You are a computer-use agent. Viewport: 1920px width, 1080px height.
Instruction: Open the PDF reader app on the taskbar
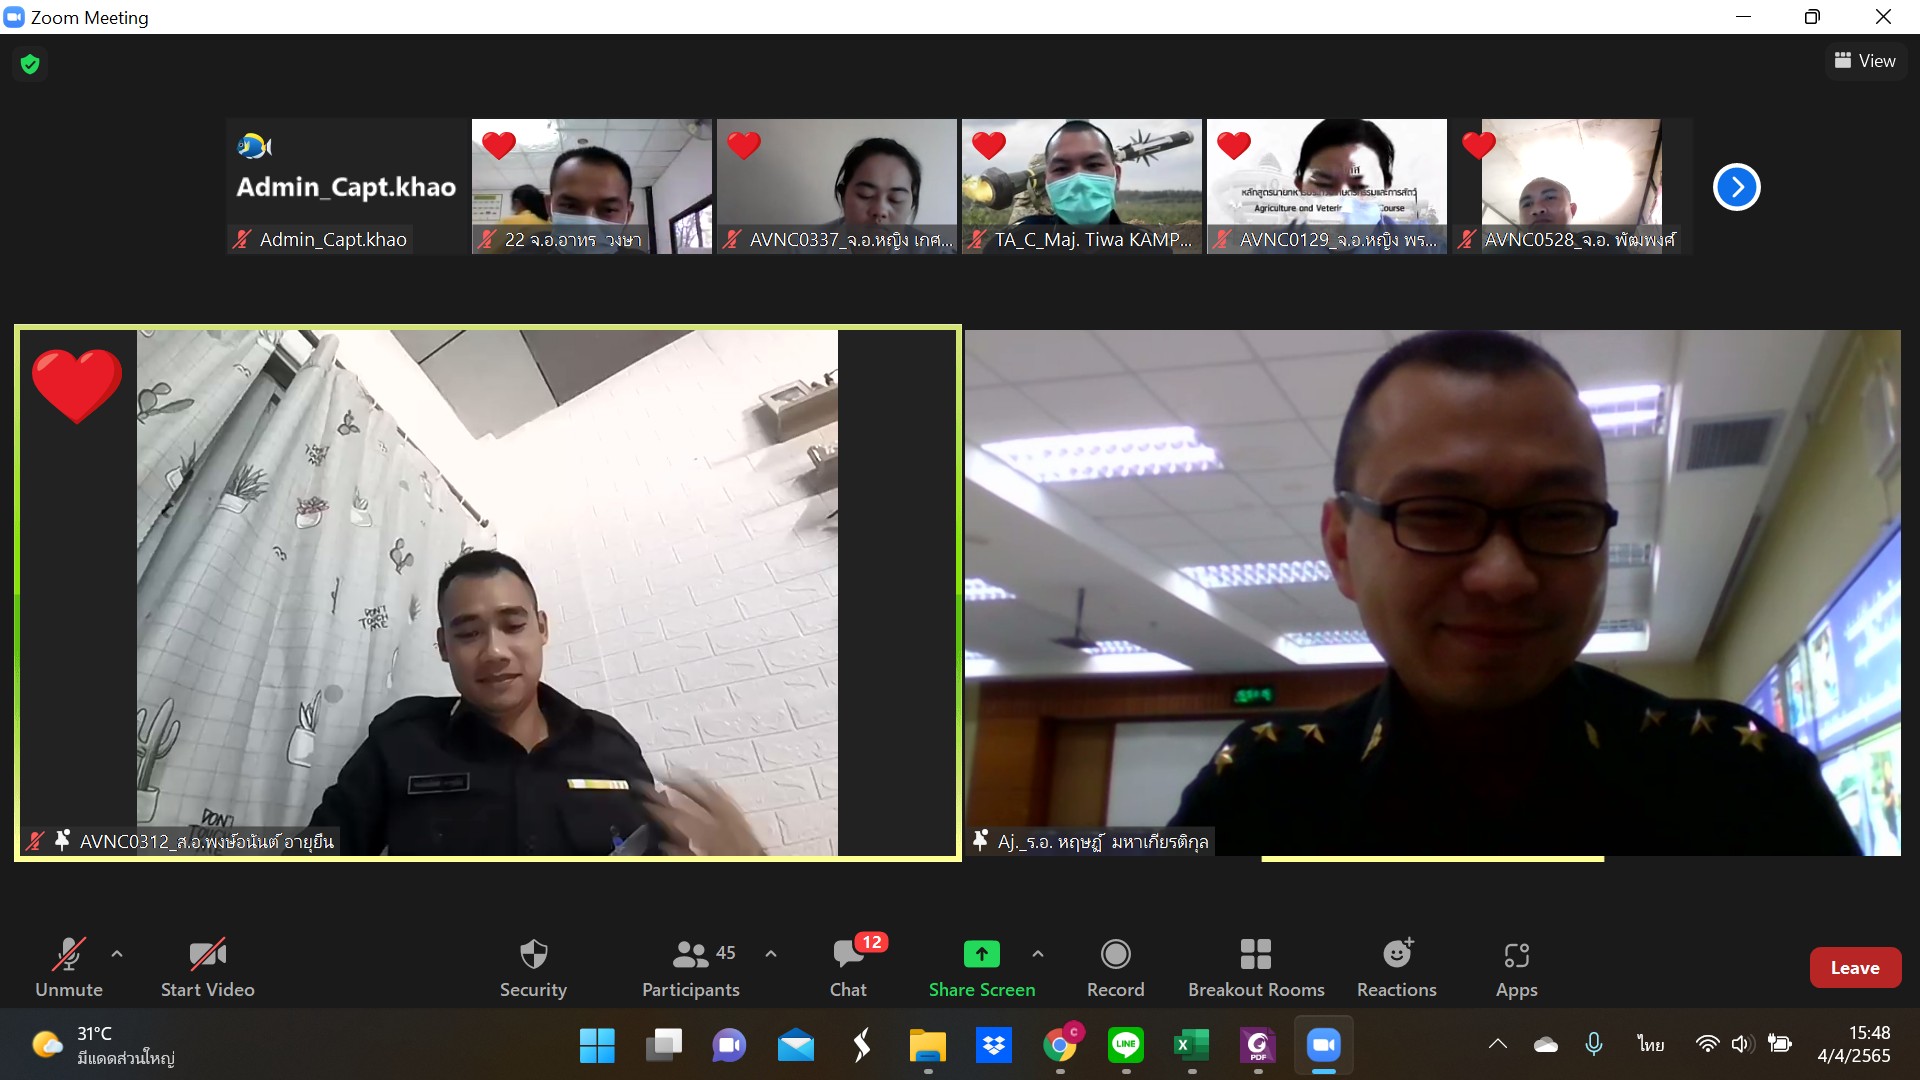click(x=1257, y=1046)
